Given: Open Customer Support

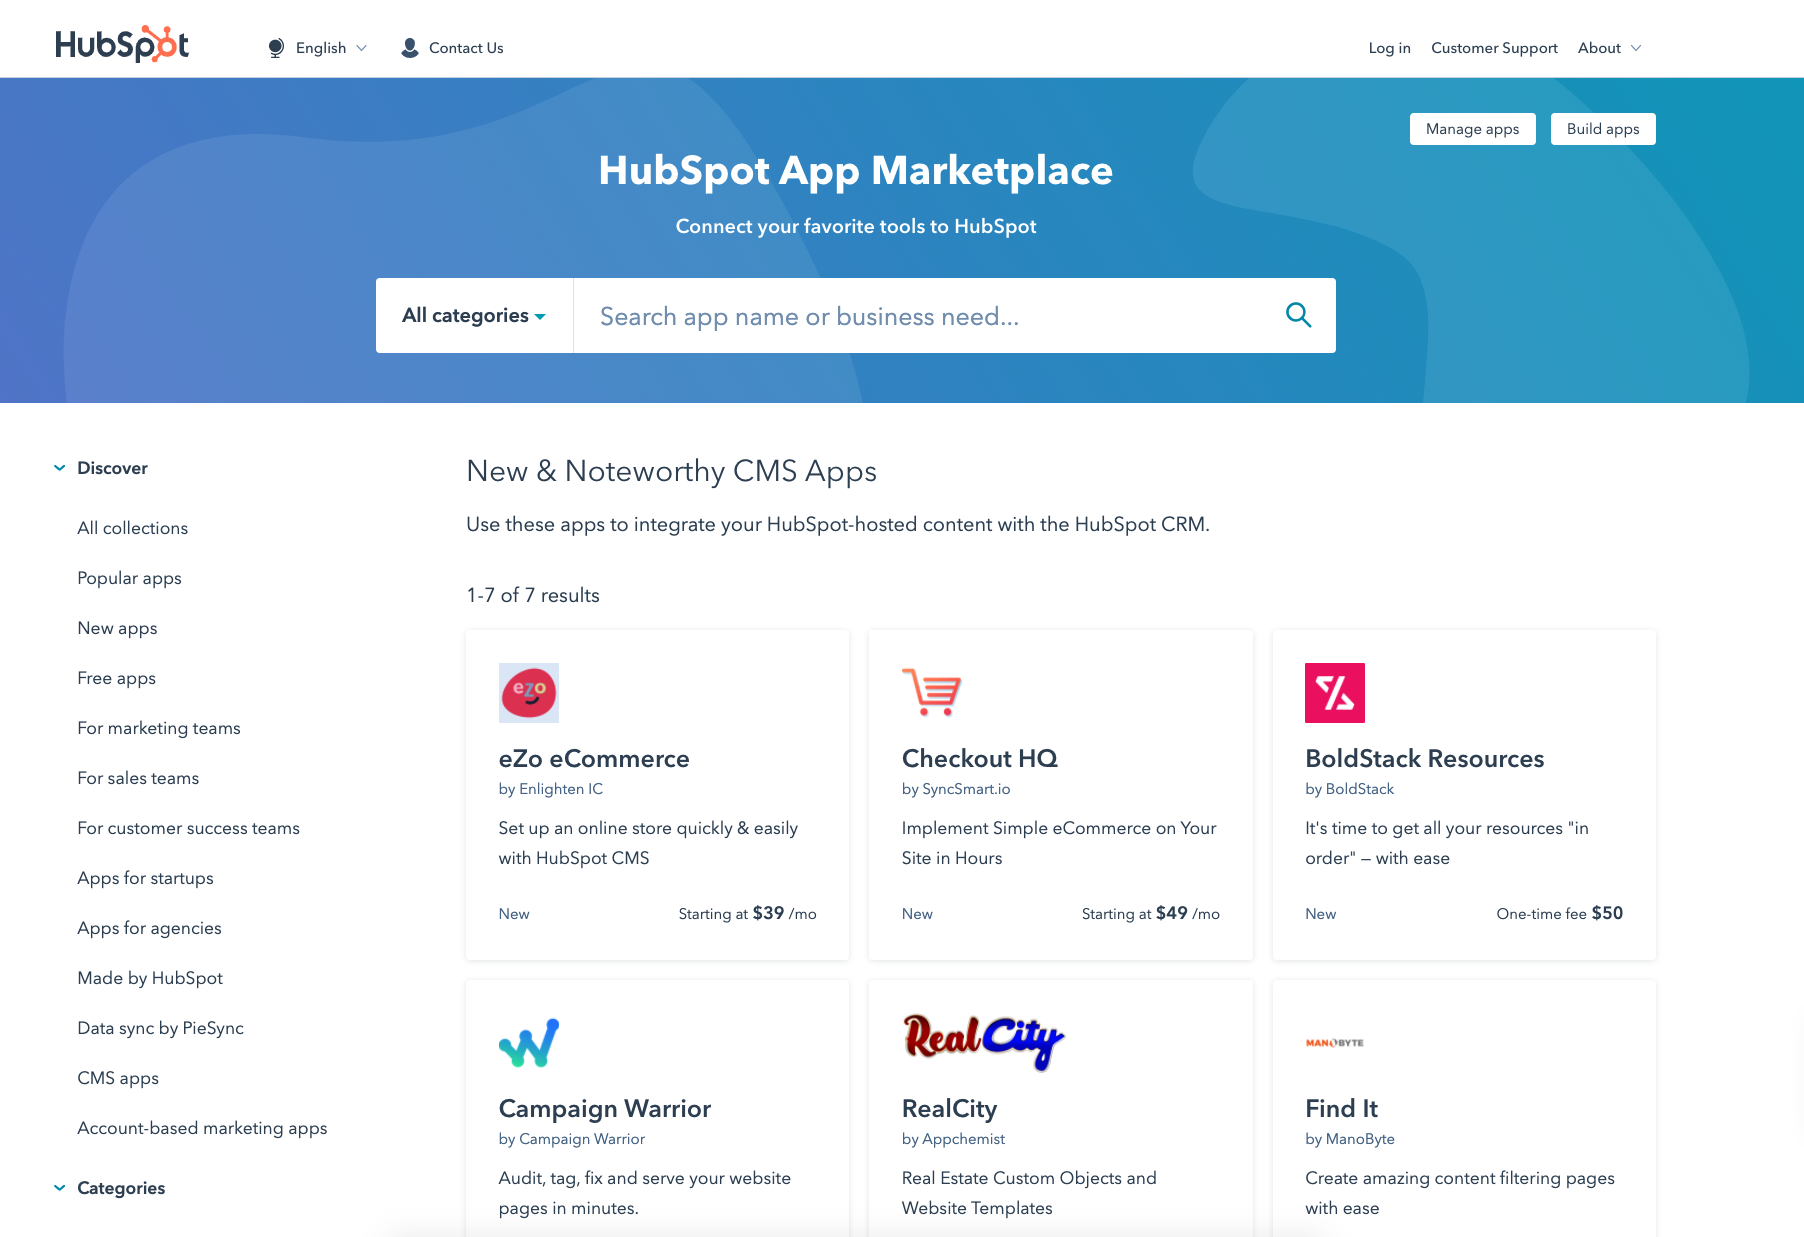Looking at the screenshot, I should pyautogui.click(x=1494, y=47).
